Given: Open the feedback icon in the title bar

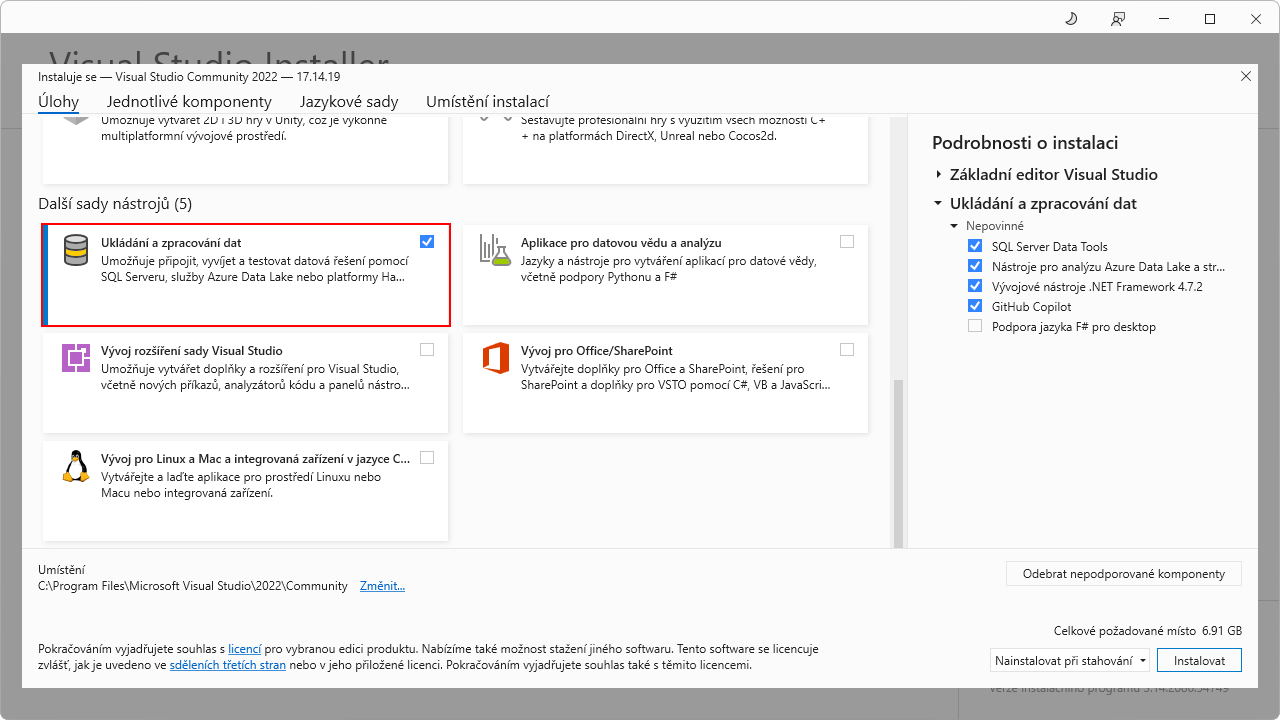Looking at the screenshot, I should (x=1117, y=18).
